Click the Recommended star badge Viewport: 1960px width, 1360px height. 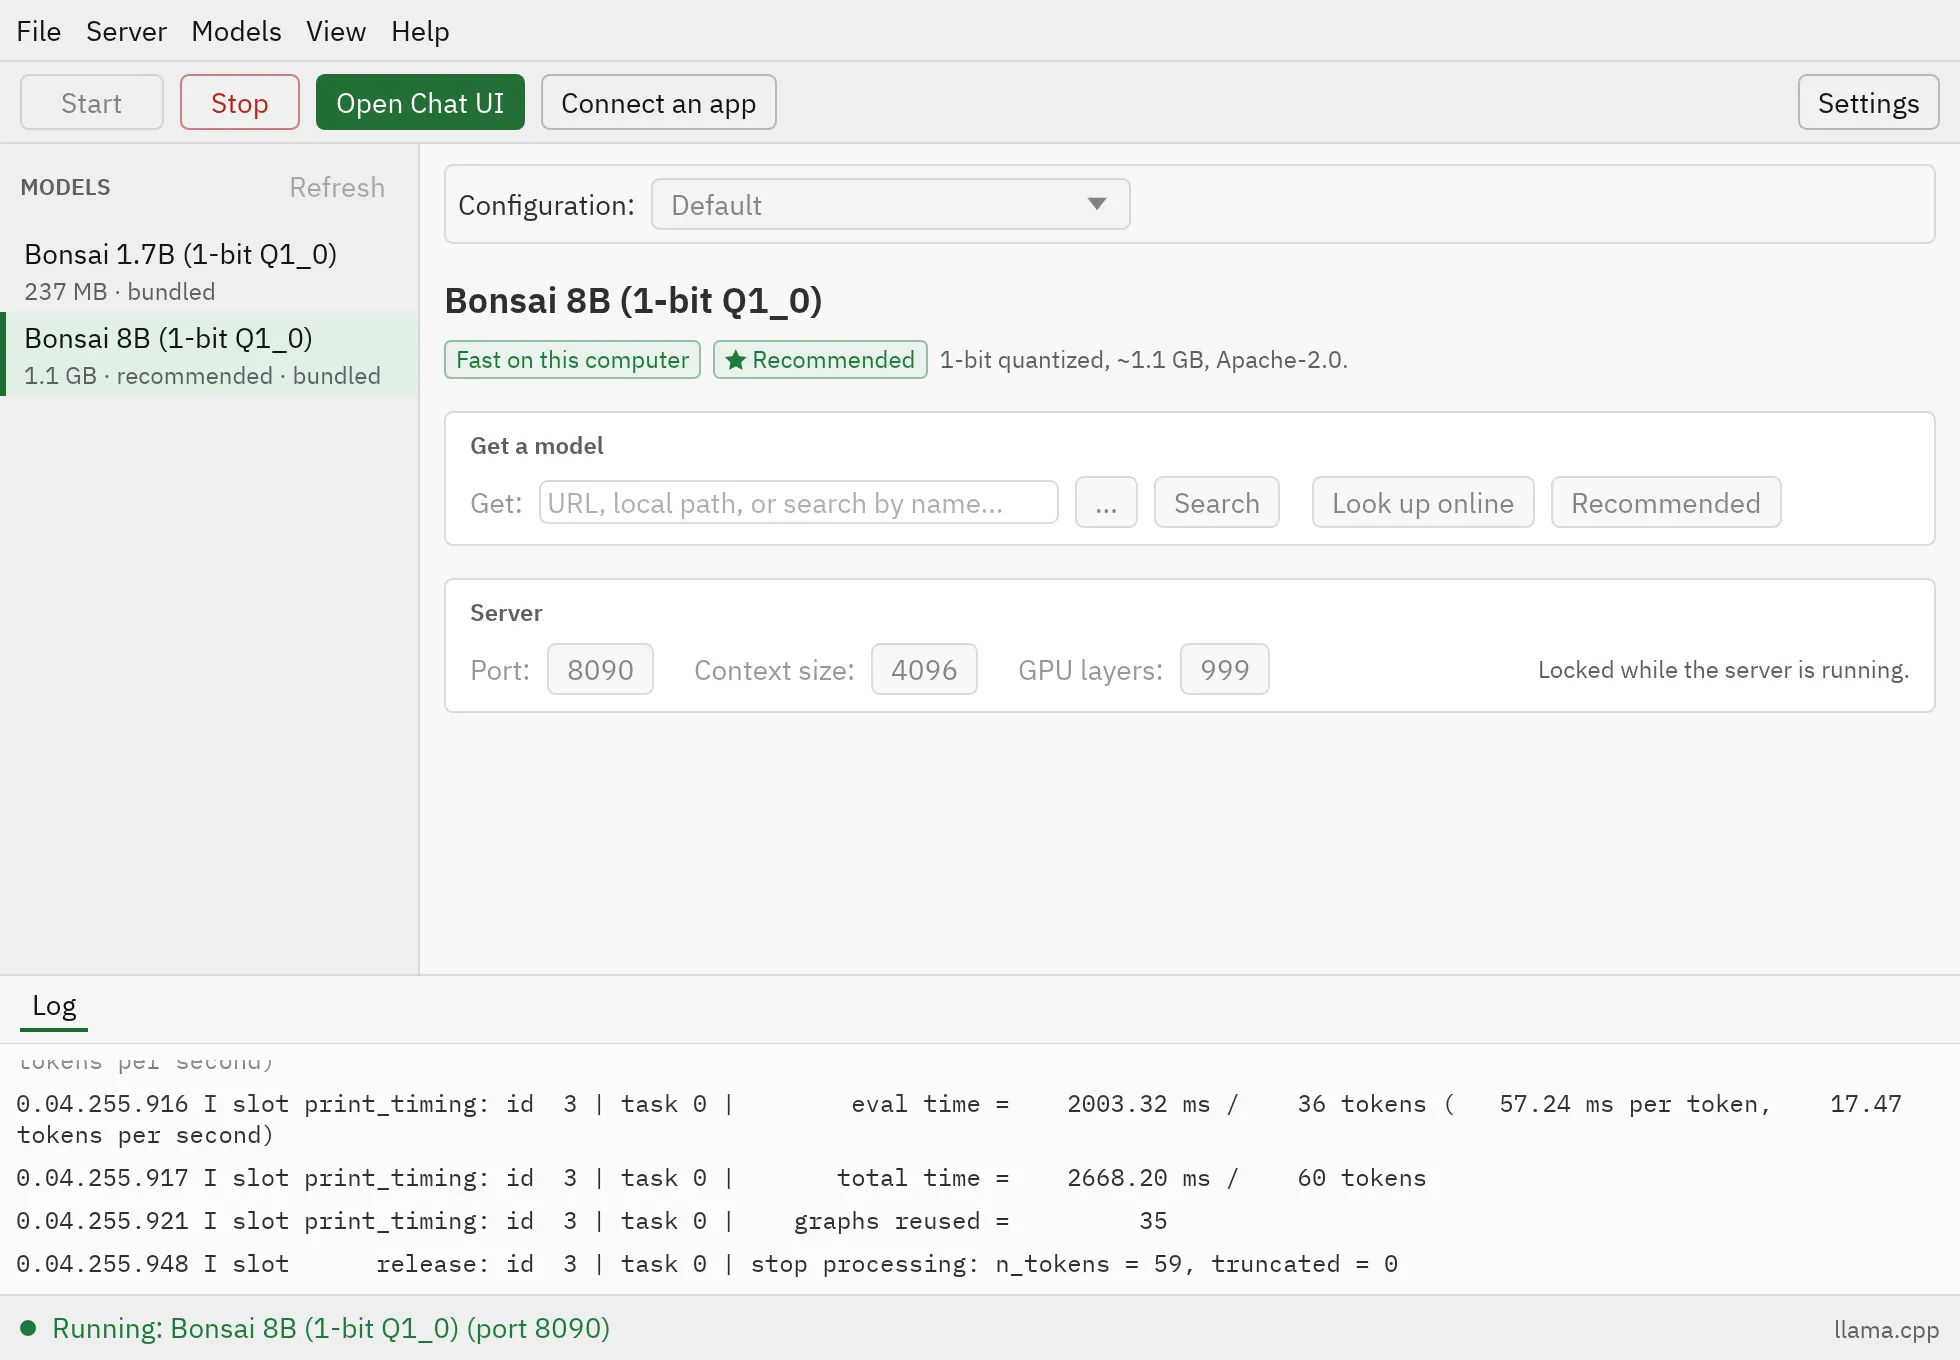click(x=820, y=360)
